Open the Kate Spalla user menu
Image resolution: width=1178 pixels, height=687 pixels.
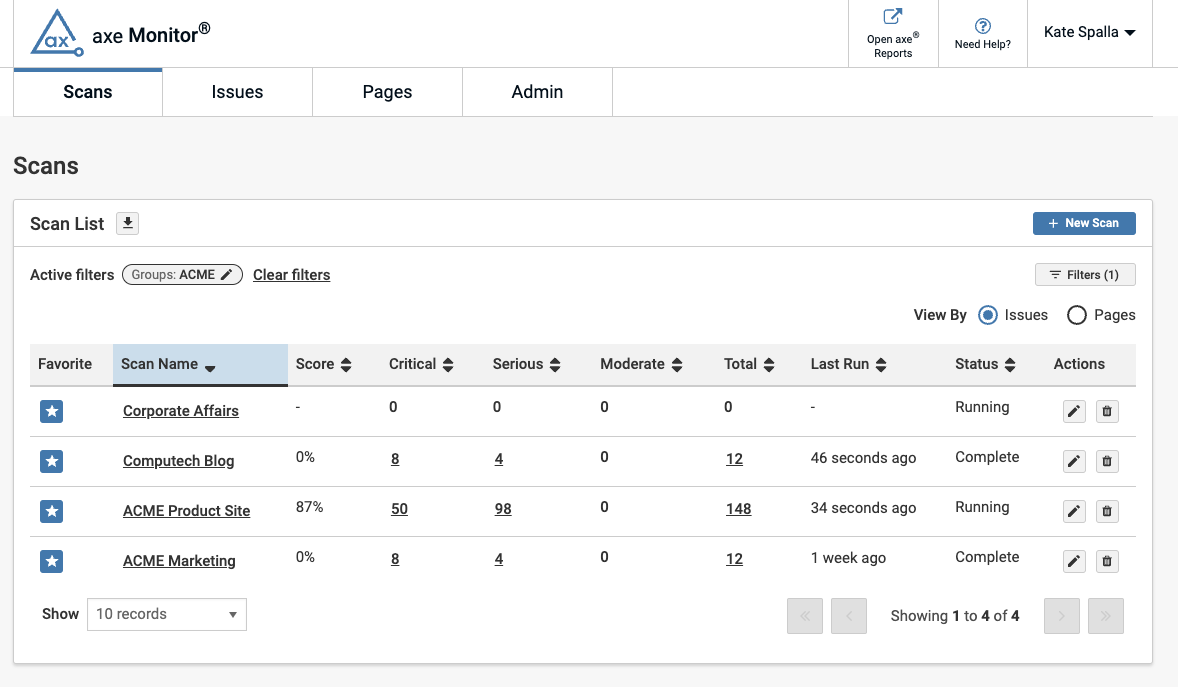pyautogui.click(x=1089, y=33)
